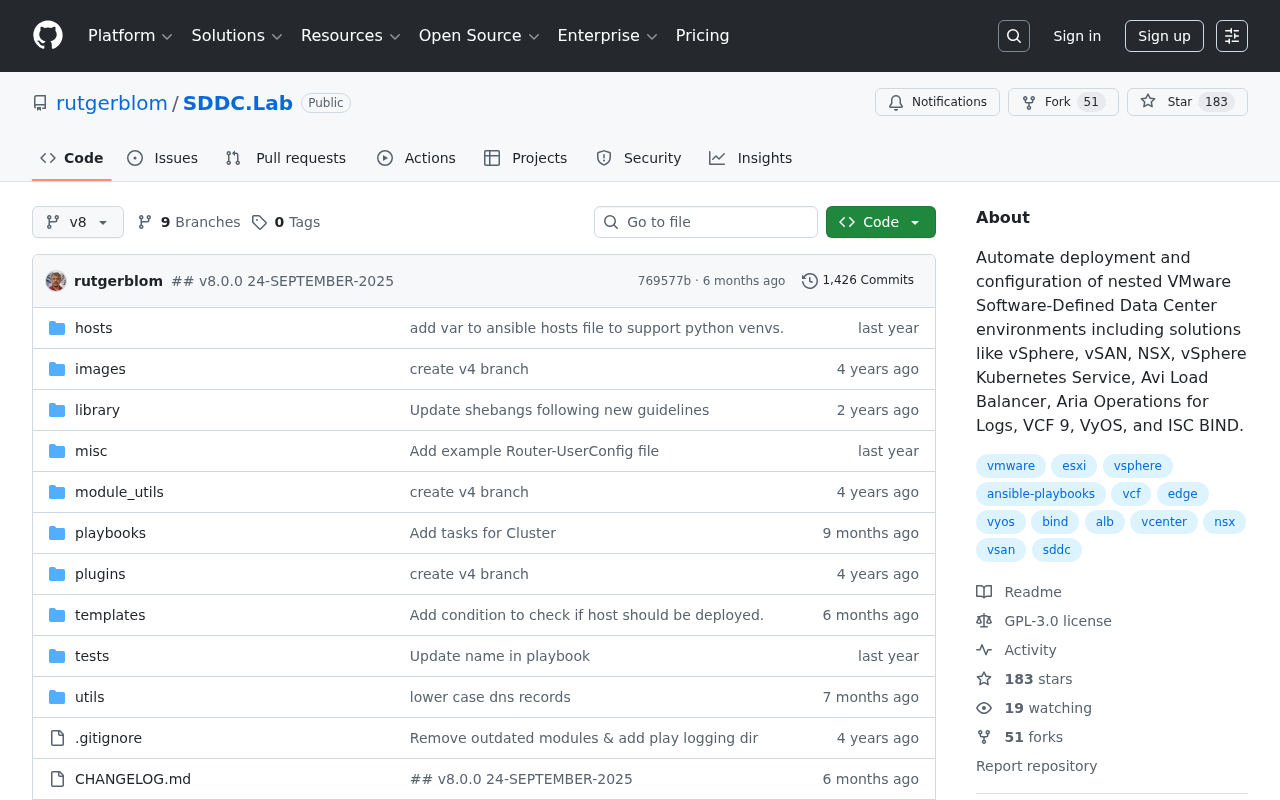Viewport: 1280px width, 800px height.
Task: Open the rutgerblom profile link
Action: coord(111,102)
